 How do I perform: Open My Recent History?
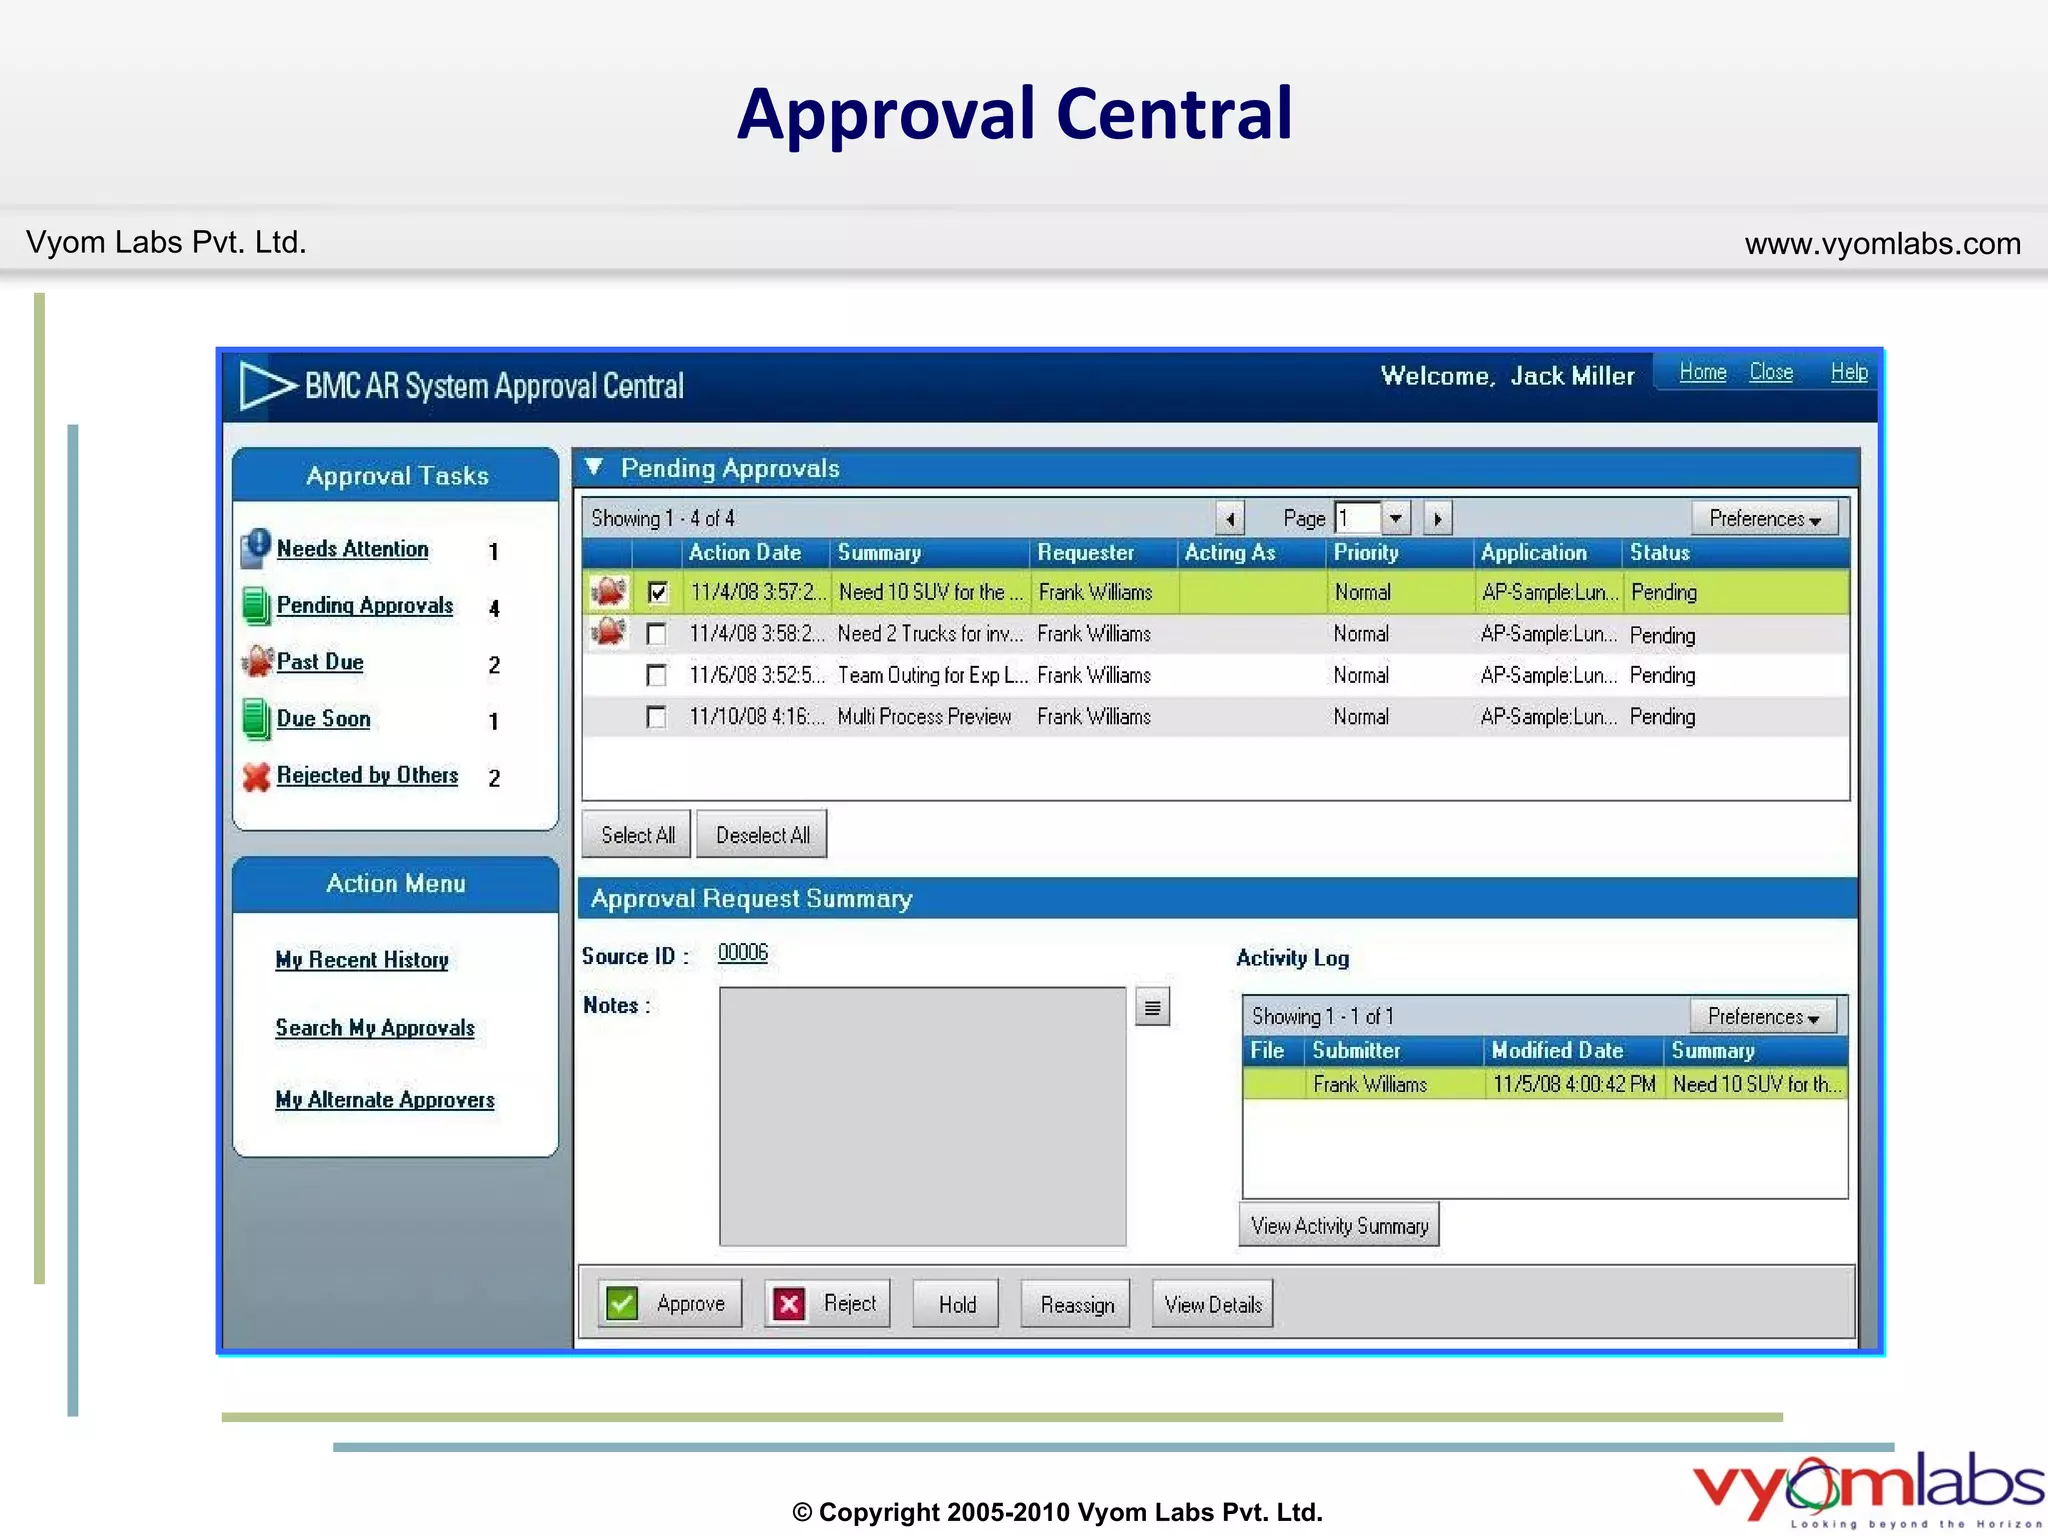(362, 960)
